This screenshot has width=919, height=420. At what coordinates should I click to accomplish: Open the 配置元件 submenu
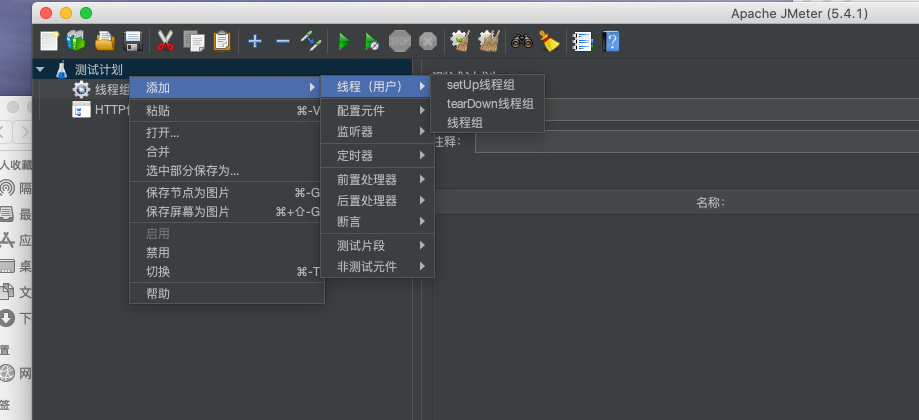tap(377, 110)
